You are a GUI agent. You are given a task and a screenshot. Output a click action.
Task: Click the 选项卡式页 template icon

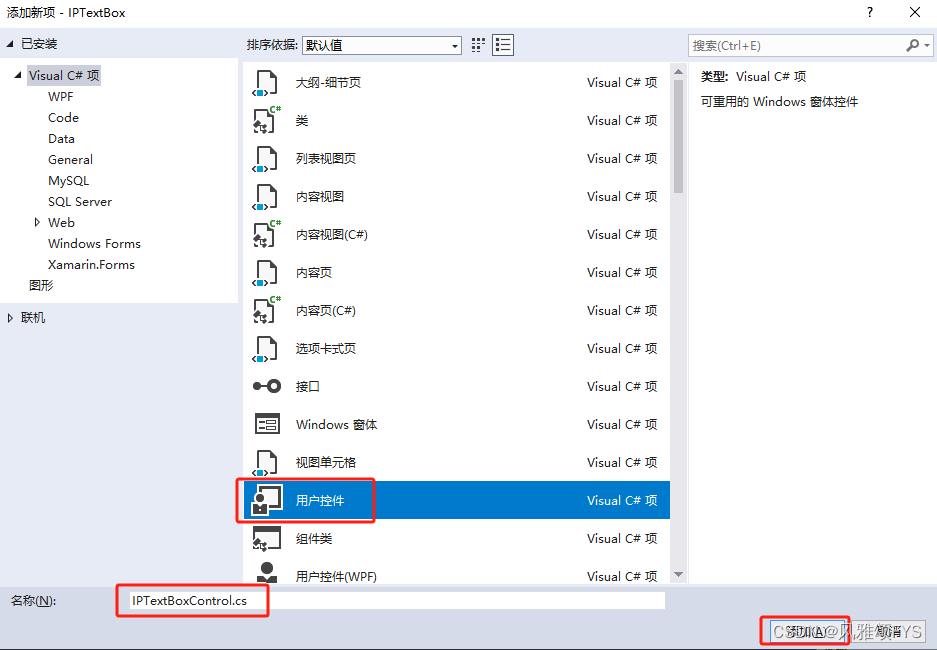click(265, 348)
